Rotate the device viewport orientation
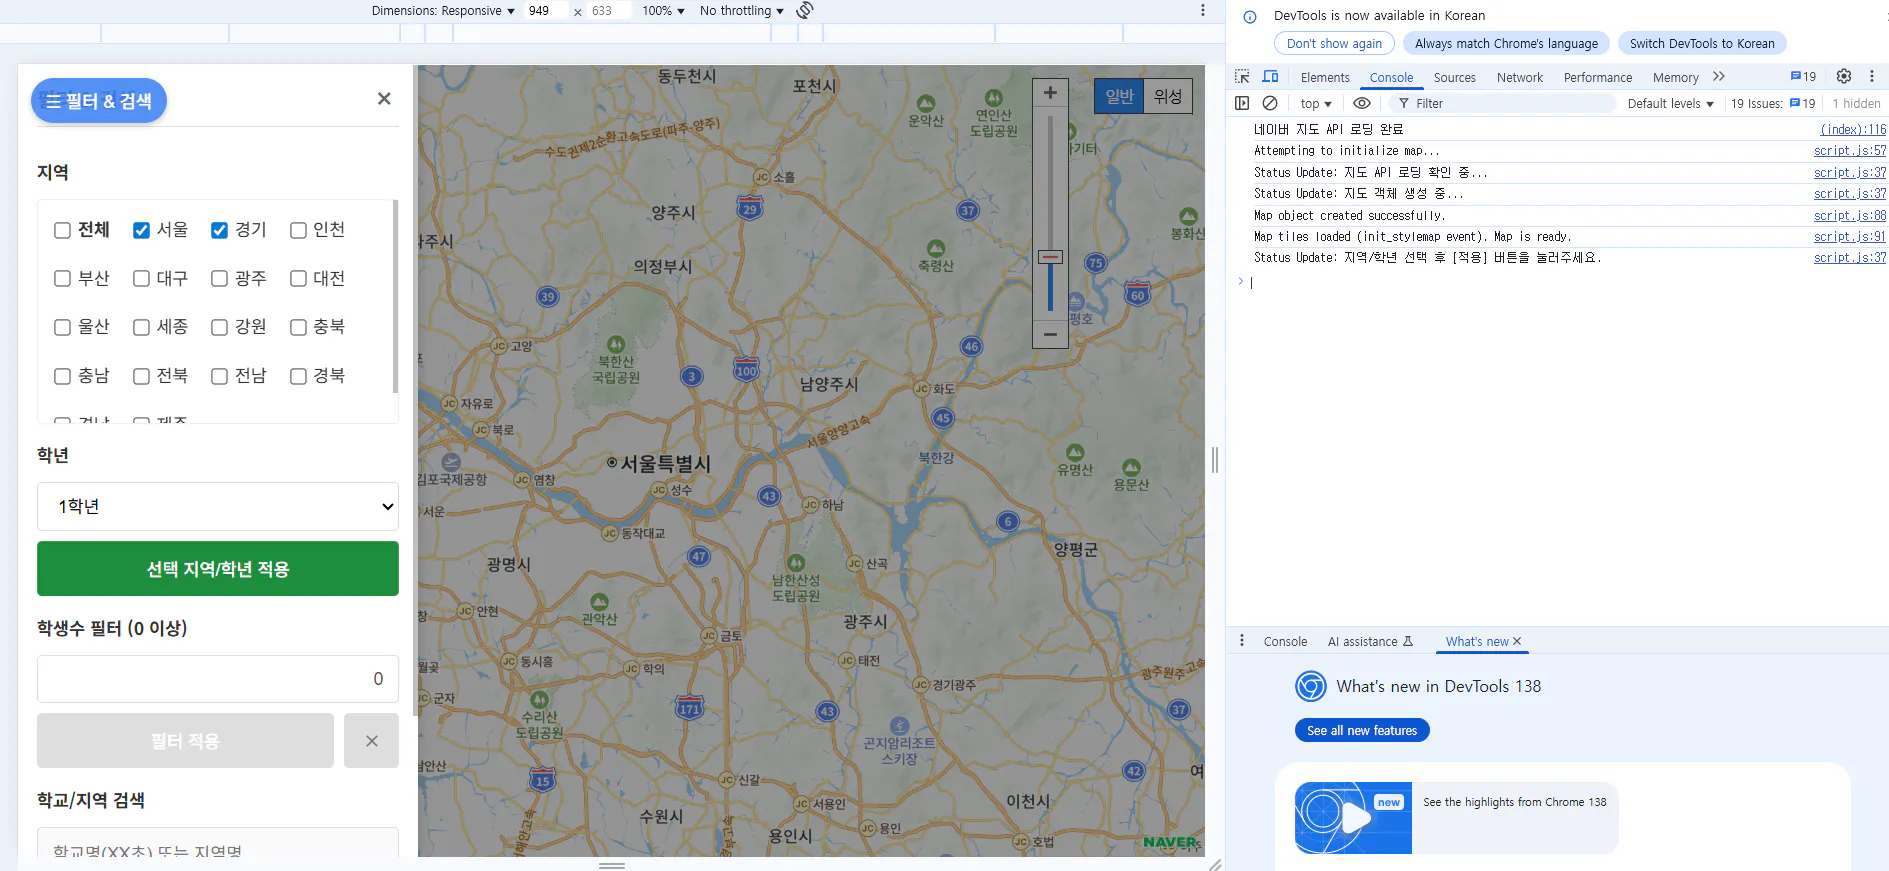Screen dimensions: 1889x871 [x=805, y=10]
